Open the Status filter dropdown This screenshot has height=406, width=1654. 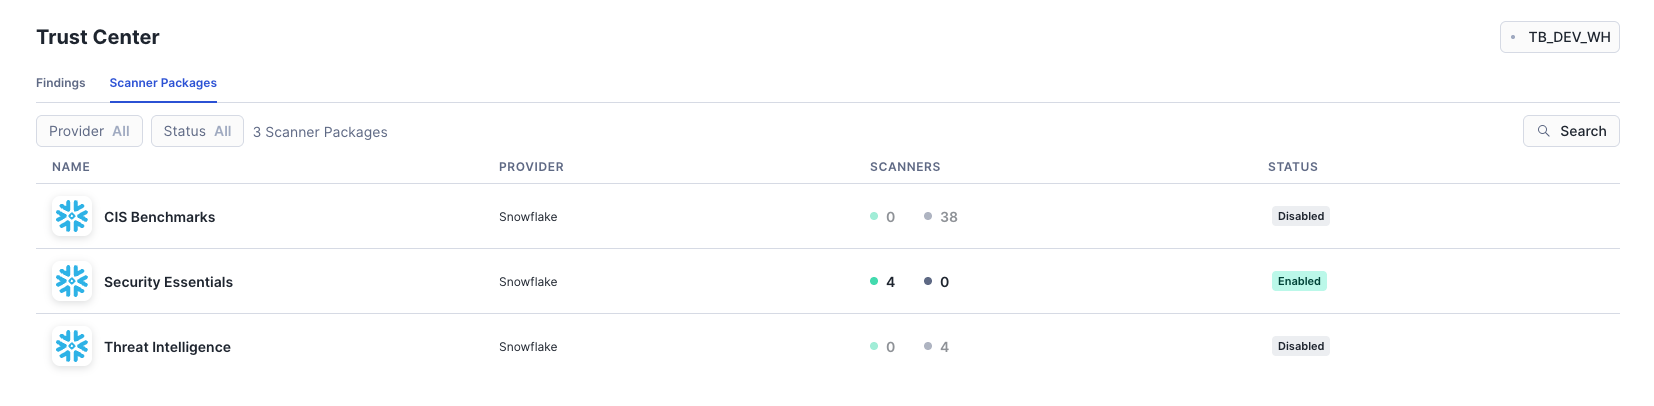tap(197, 131)
